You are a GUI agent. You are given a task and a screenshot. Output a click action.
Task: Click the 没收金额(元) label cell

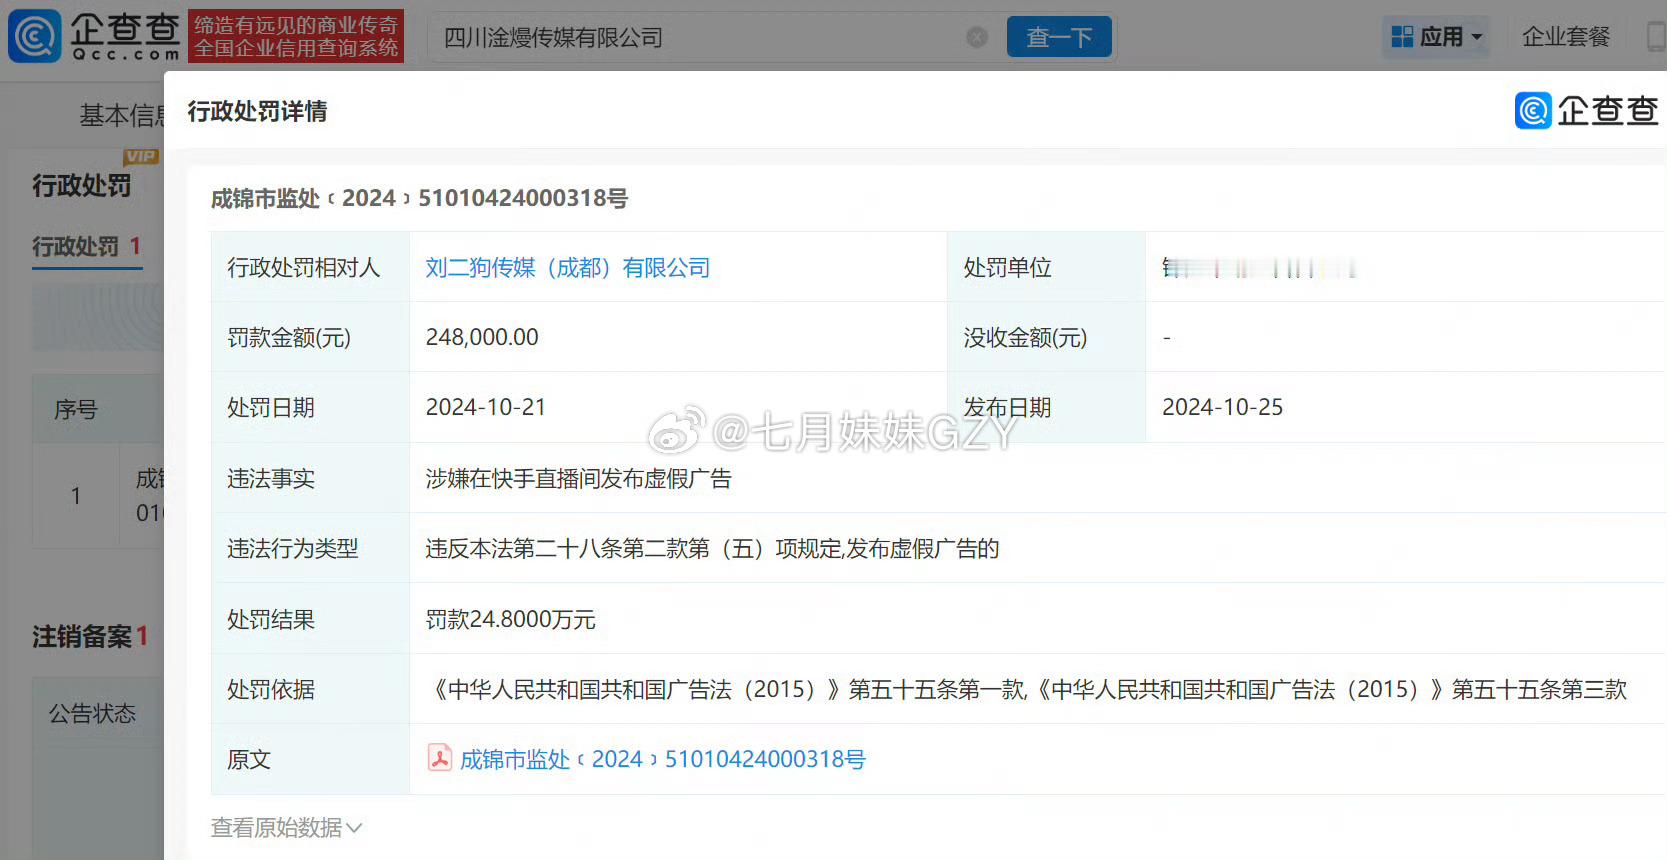click(x=1046, y=337)
